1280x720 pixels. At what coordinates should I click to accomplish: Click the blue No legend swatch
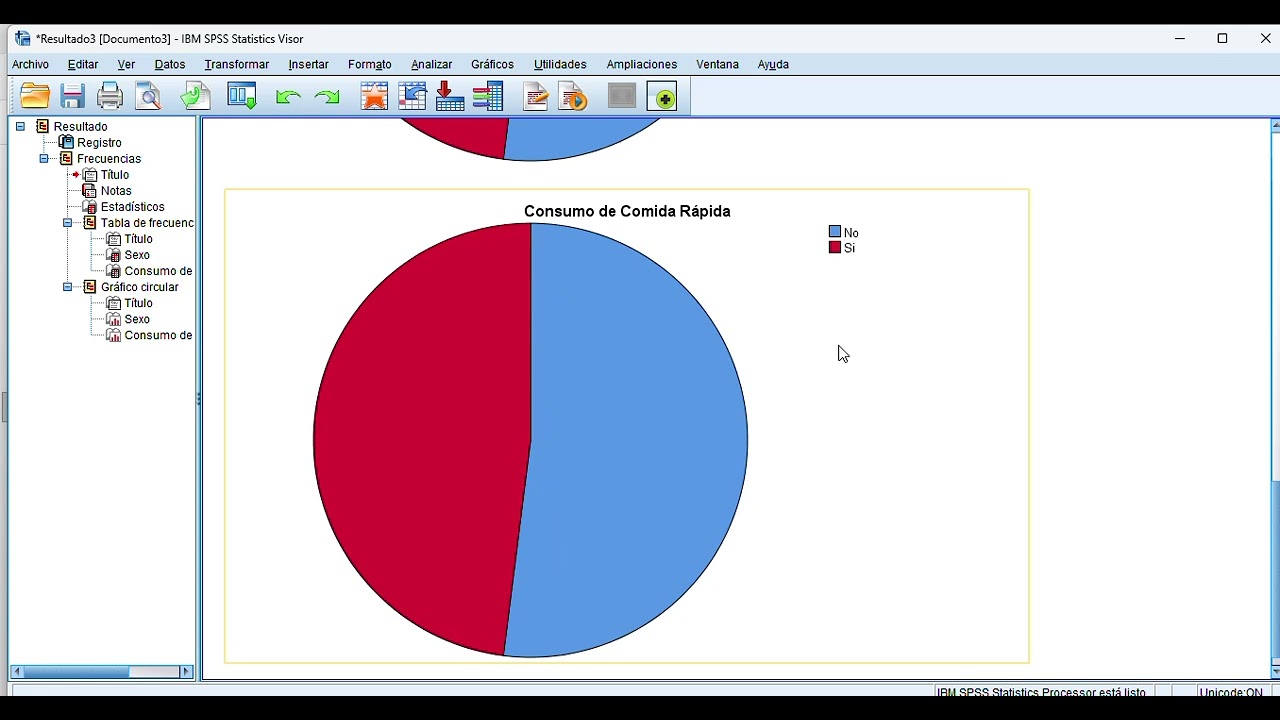coord(835,232)
